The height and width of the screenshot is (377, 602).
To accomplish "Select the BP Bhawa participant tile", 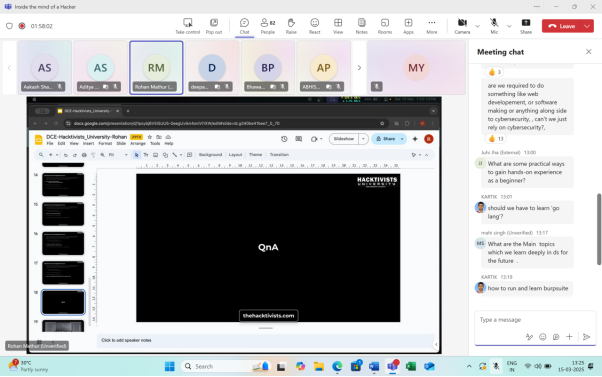I will 268,67.
